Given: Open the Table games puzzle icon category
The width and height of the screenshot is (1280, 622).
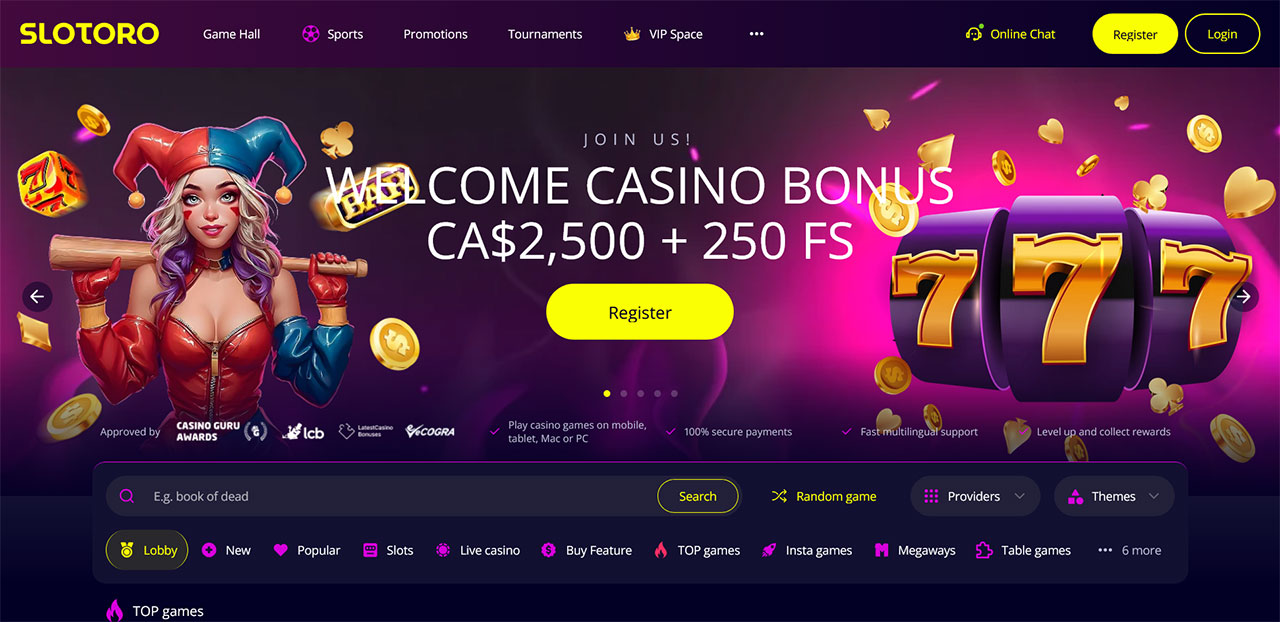Looking at the screenshot, I should pyautogui.click(x=984, y=550).
